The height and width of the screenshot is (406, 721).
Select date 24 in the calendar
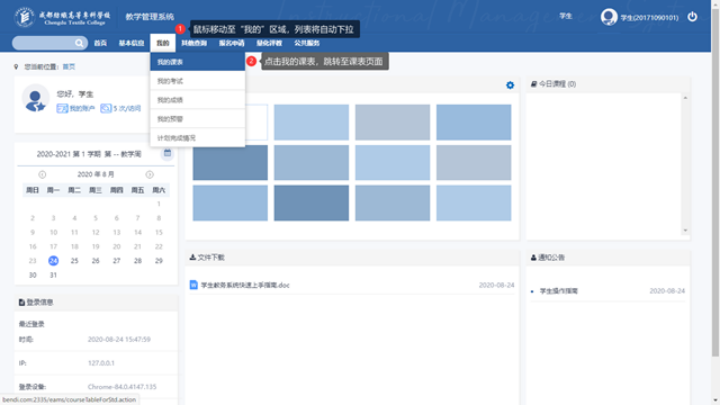53,261
